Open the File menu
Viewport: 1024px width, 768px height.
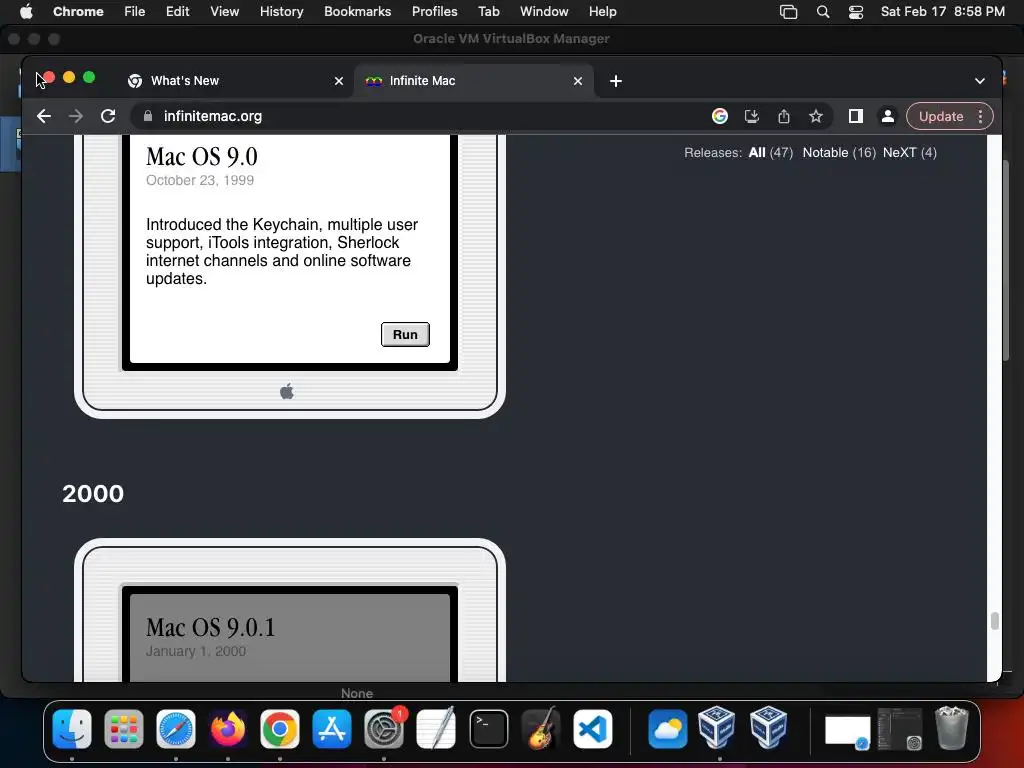[135, 12]
